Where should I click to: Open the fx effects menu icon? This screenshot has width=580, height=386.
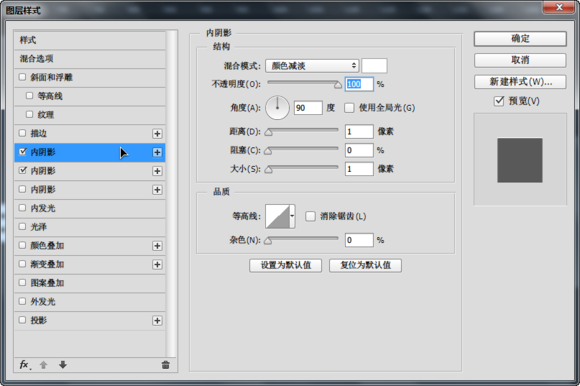(25, 365)
